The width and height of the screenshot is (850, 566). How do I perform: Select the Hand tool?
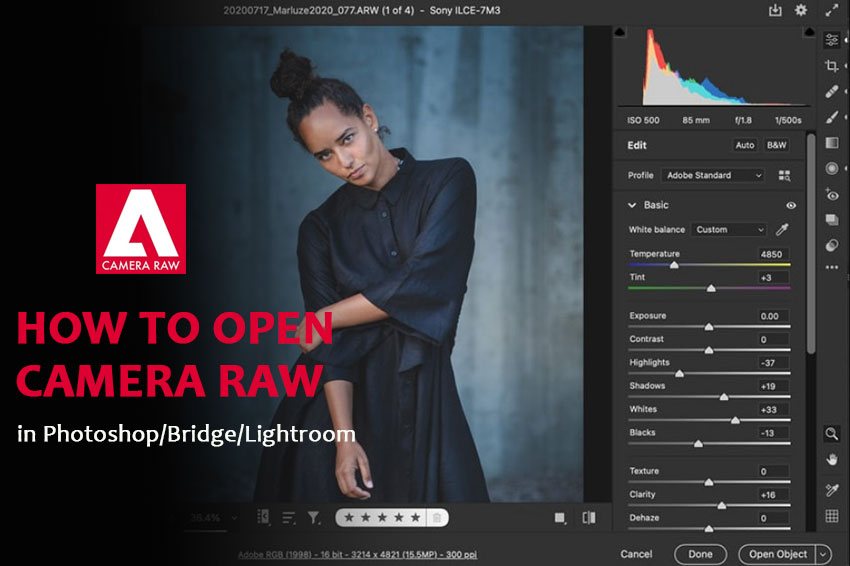[x=832, y=460]
